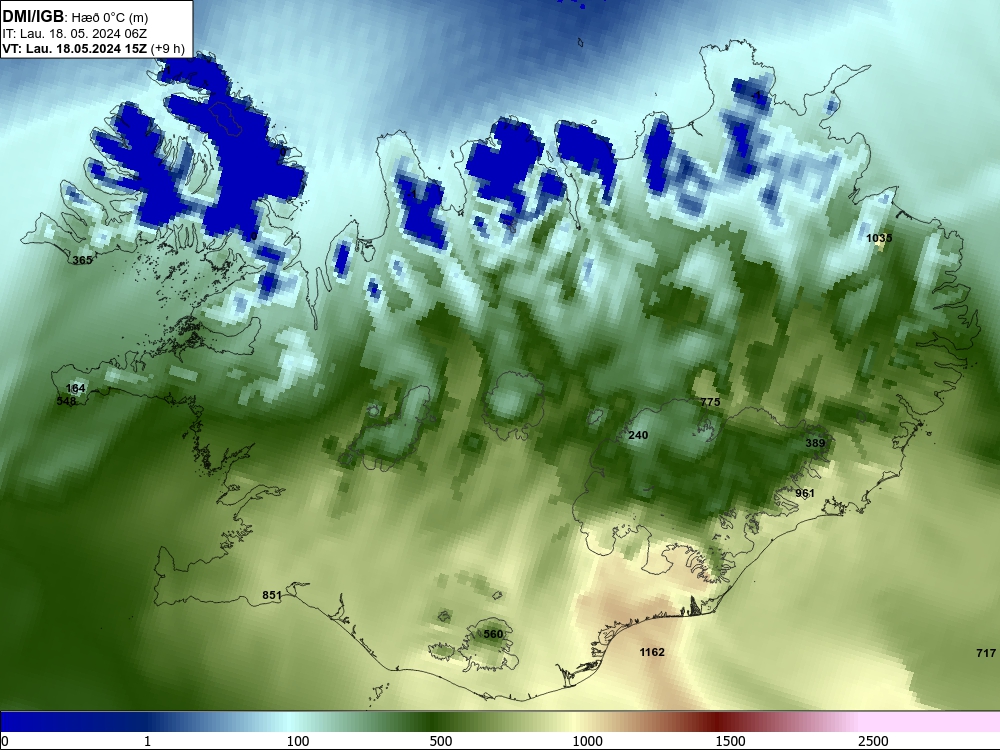Click the 548 map value label

(x=66, y=401)
